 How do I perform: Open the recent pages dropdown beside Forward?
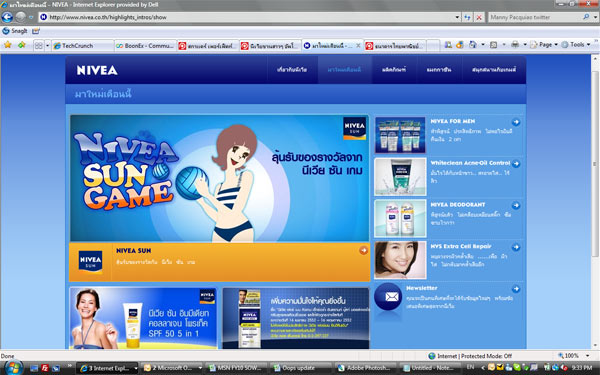[31, 17]
